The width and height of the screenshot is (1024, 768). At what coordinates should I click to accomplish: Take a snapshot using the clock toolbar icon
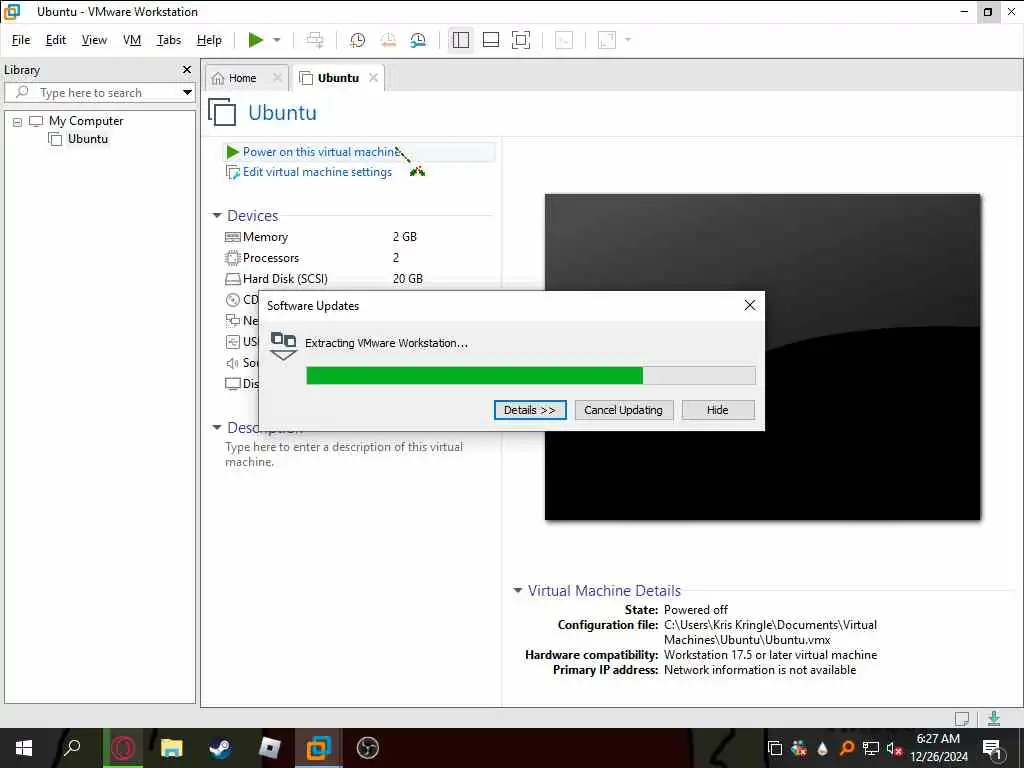(357, 40)
